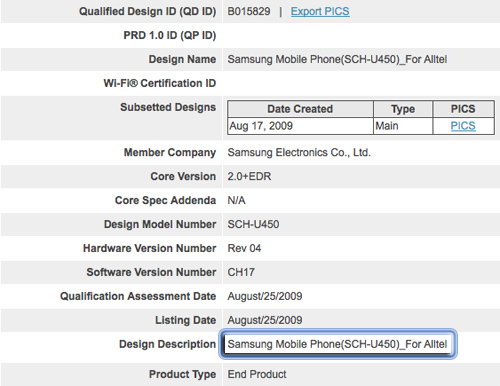Click the Qualification Assessment Date value

265,296
